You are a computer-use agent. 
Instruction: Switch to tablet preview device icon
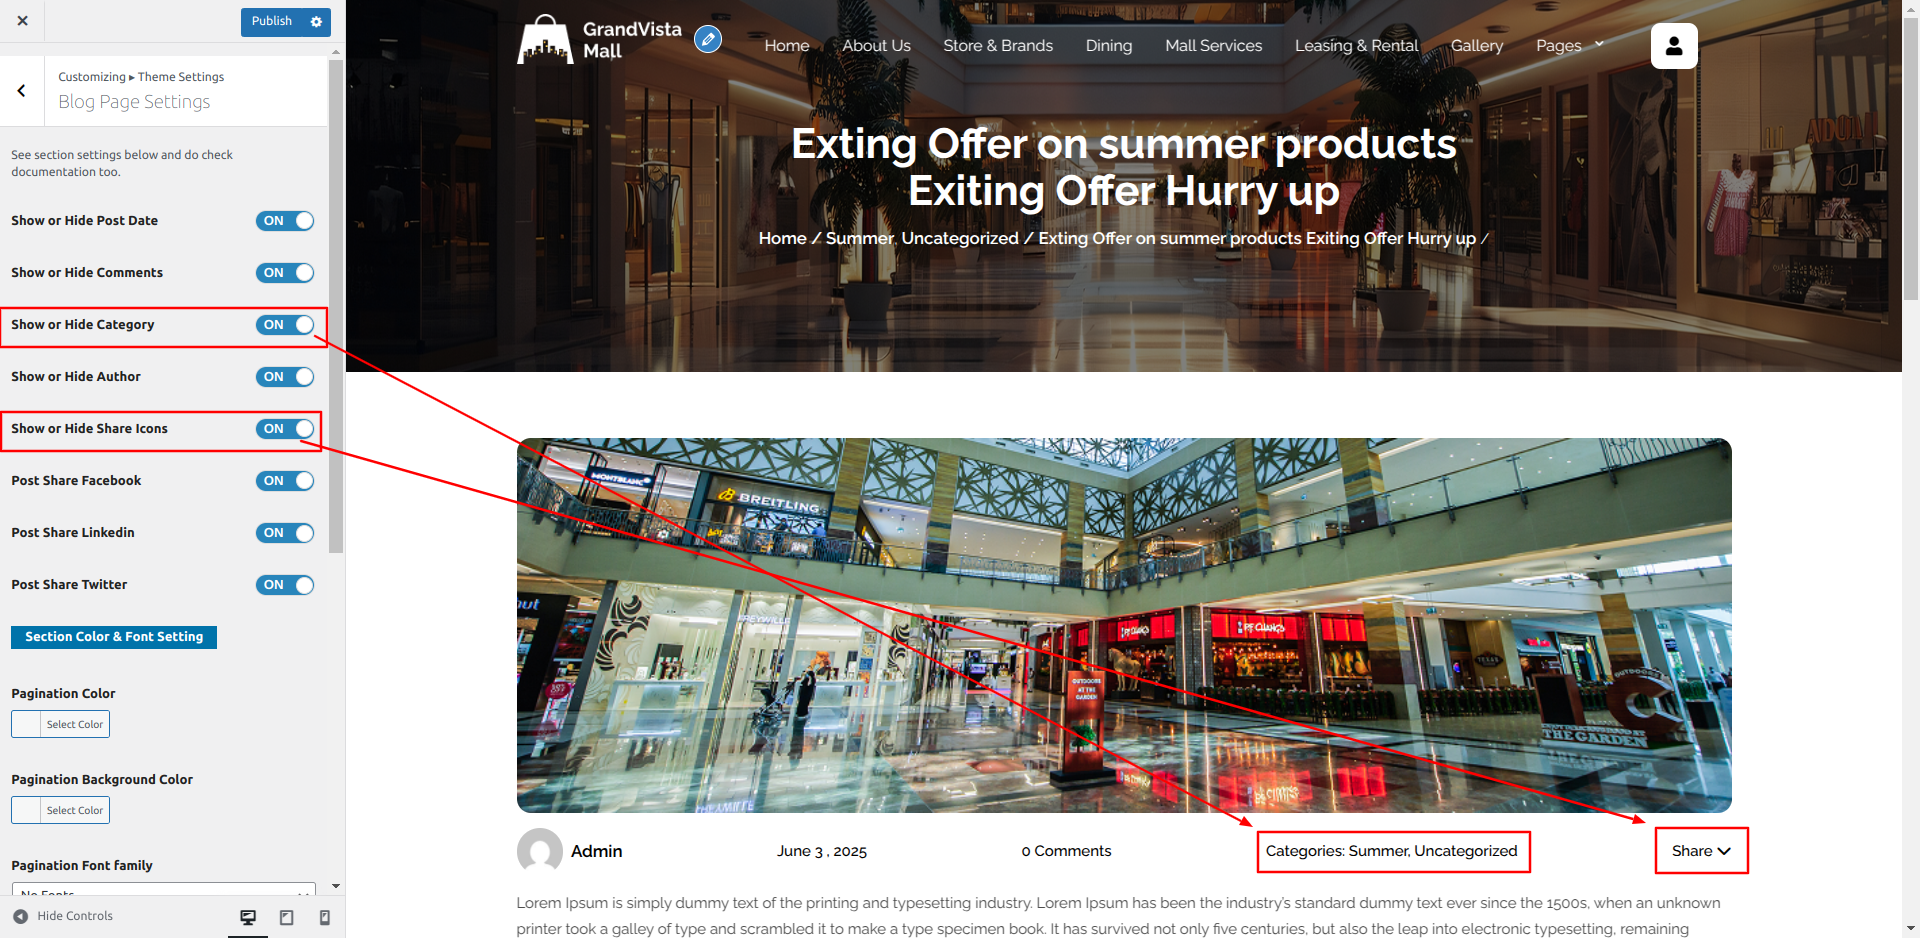click(x=286, y=917)
